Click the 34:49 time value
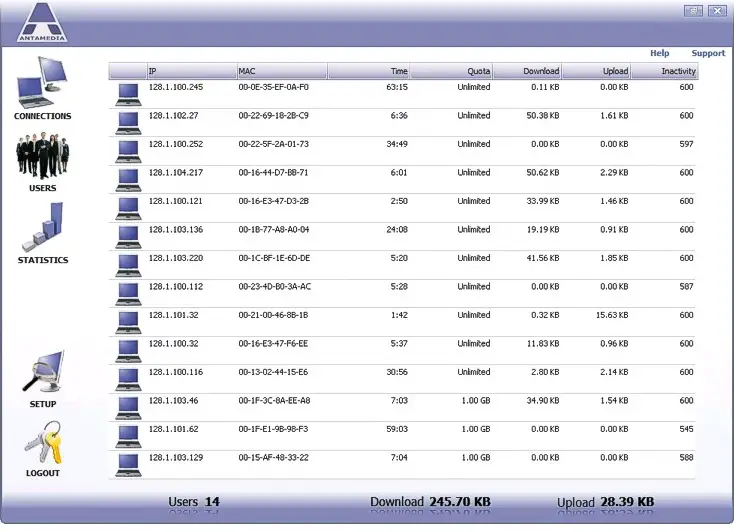Screen dimensions: 734x532 [x=397, y=144]
